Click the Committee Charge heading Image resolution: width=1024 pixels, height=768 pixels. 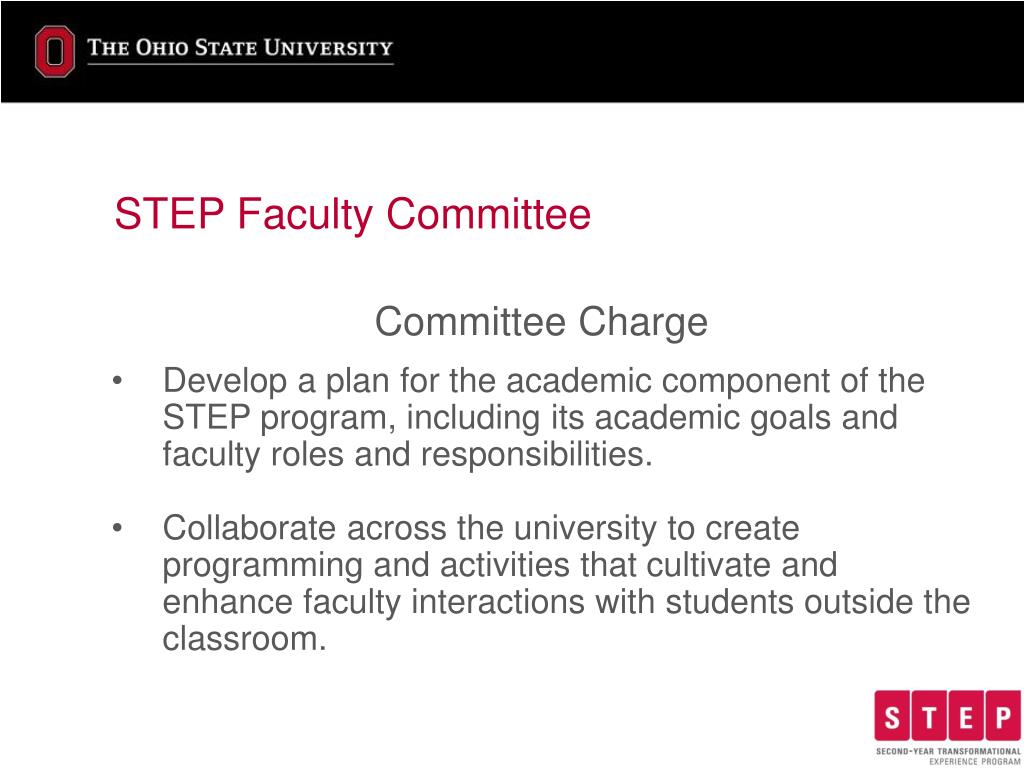click(541, 322)
